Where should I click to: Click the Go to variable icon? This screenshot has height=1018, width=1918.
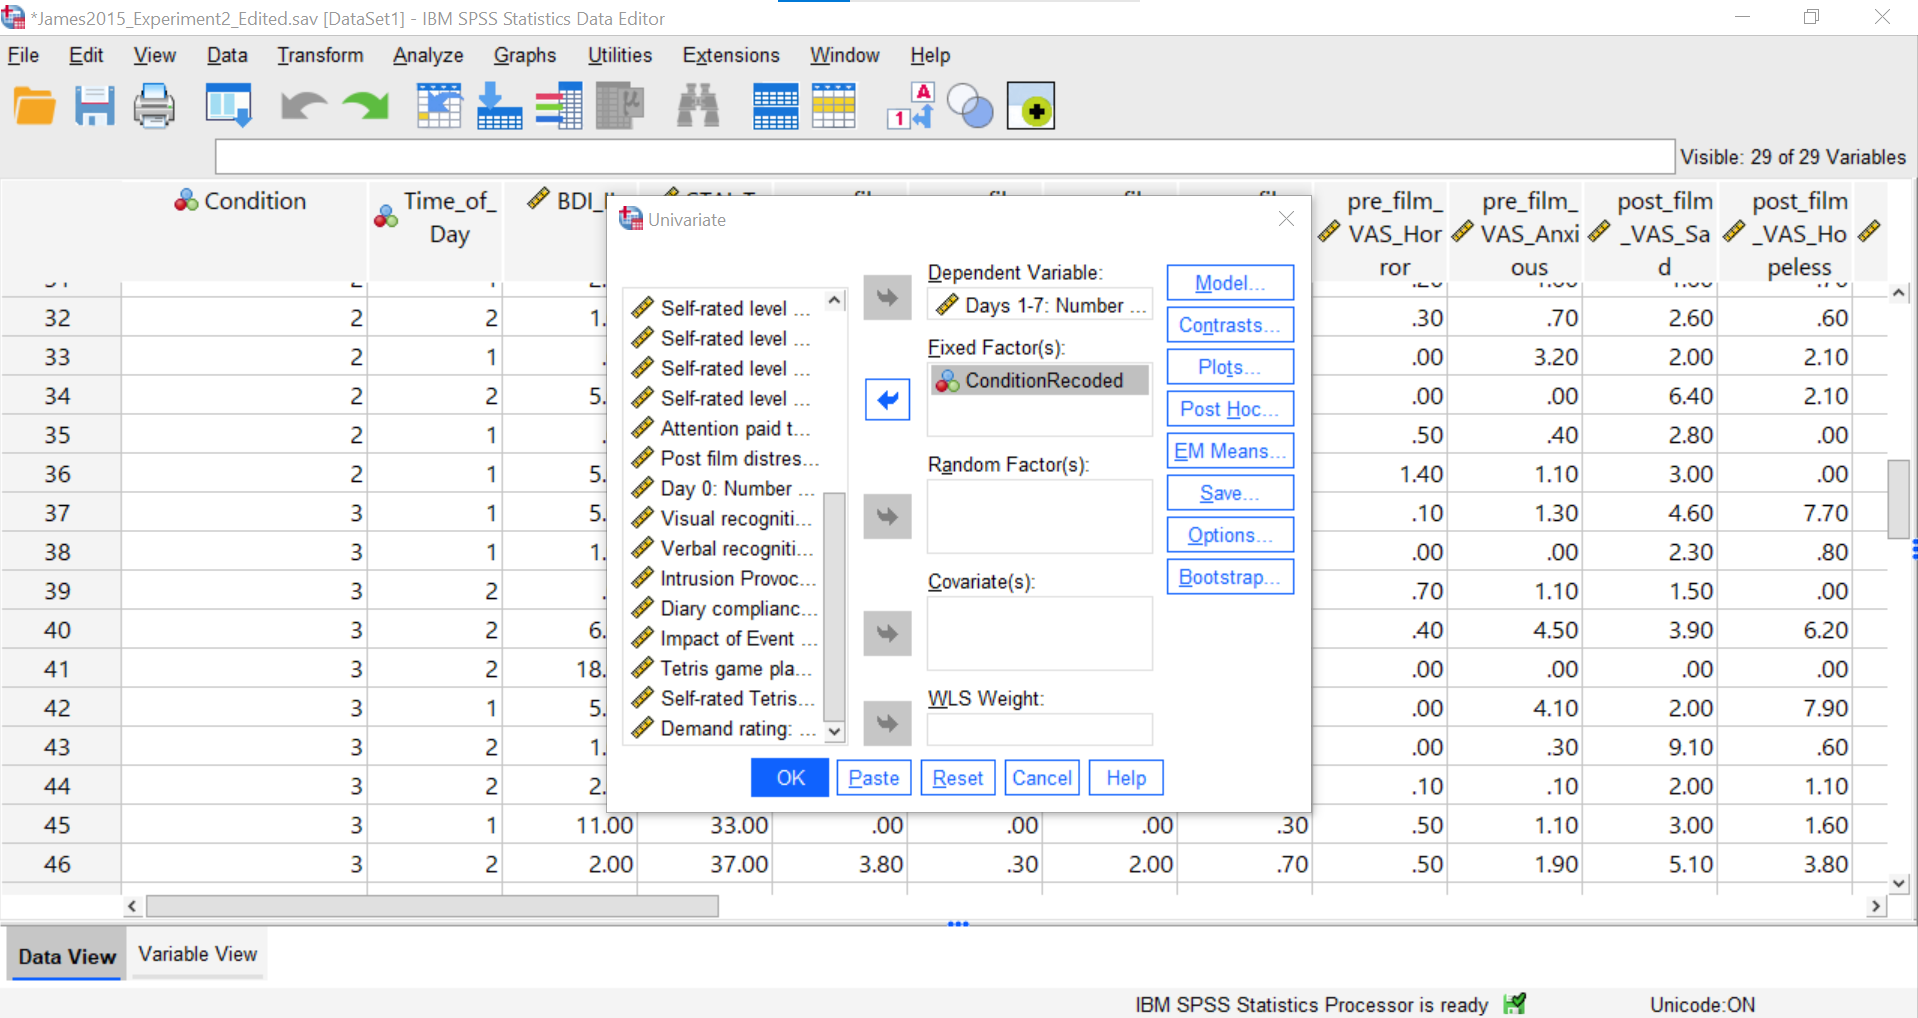(499, 106)
